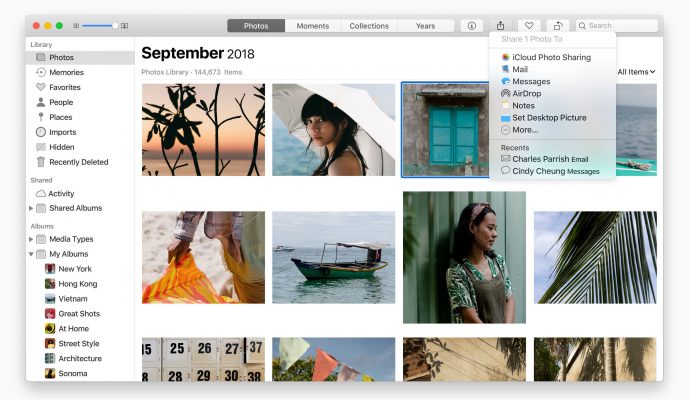690x400 pixels.
Task: Select iCloud Photo Sharing option
Action: click(553, 58)
